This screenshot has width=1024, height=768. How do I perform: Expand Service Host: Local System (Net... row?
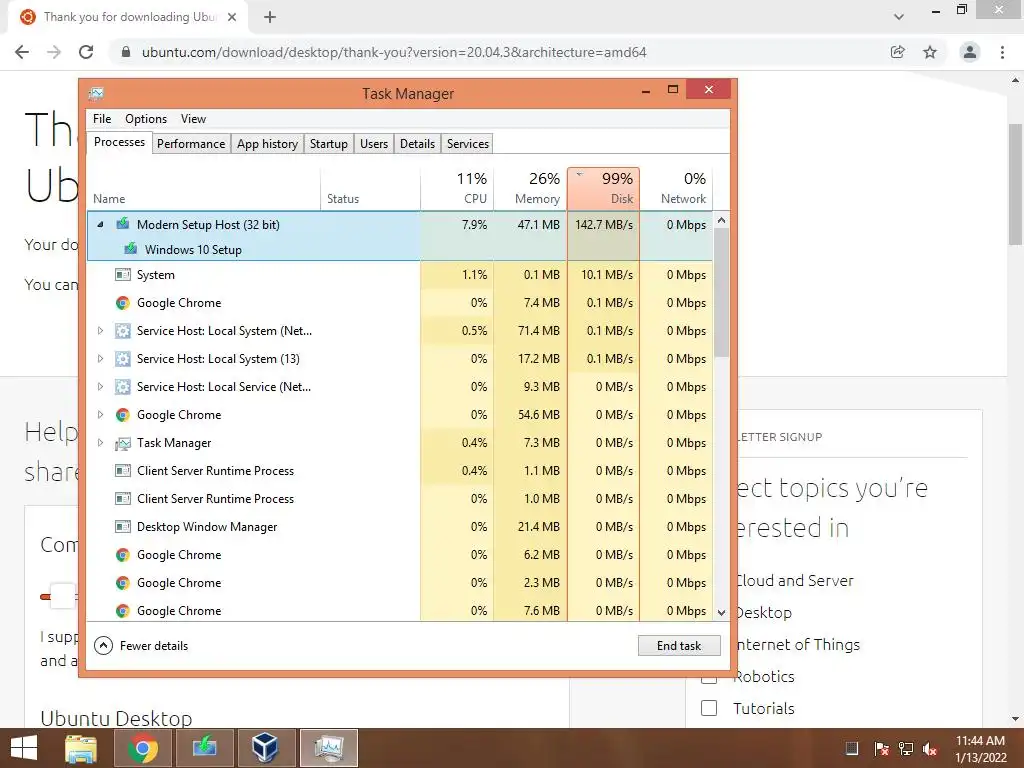101,330
